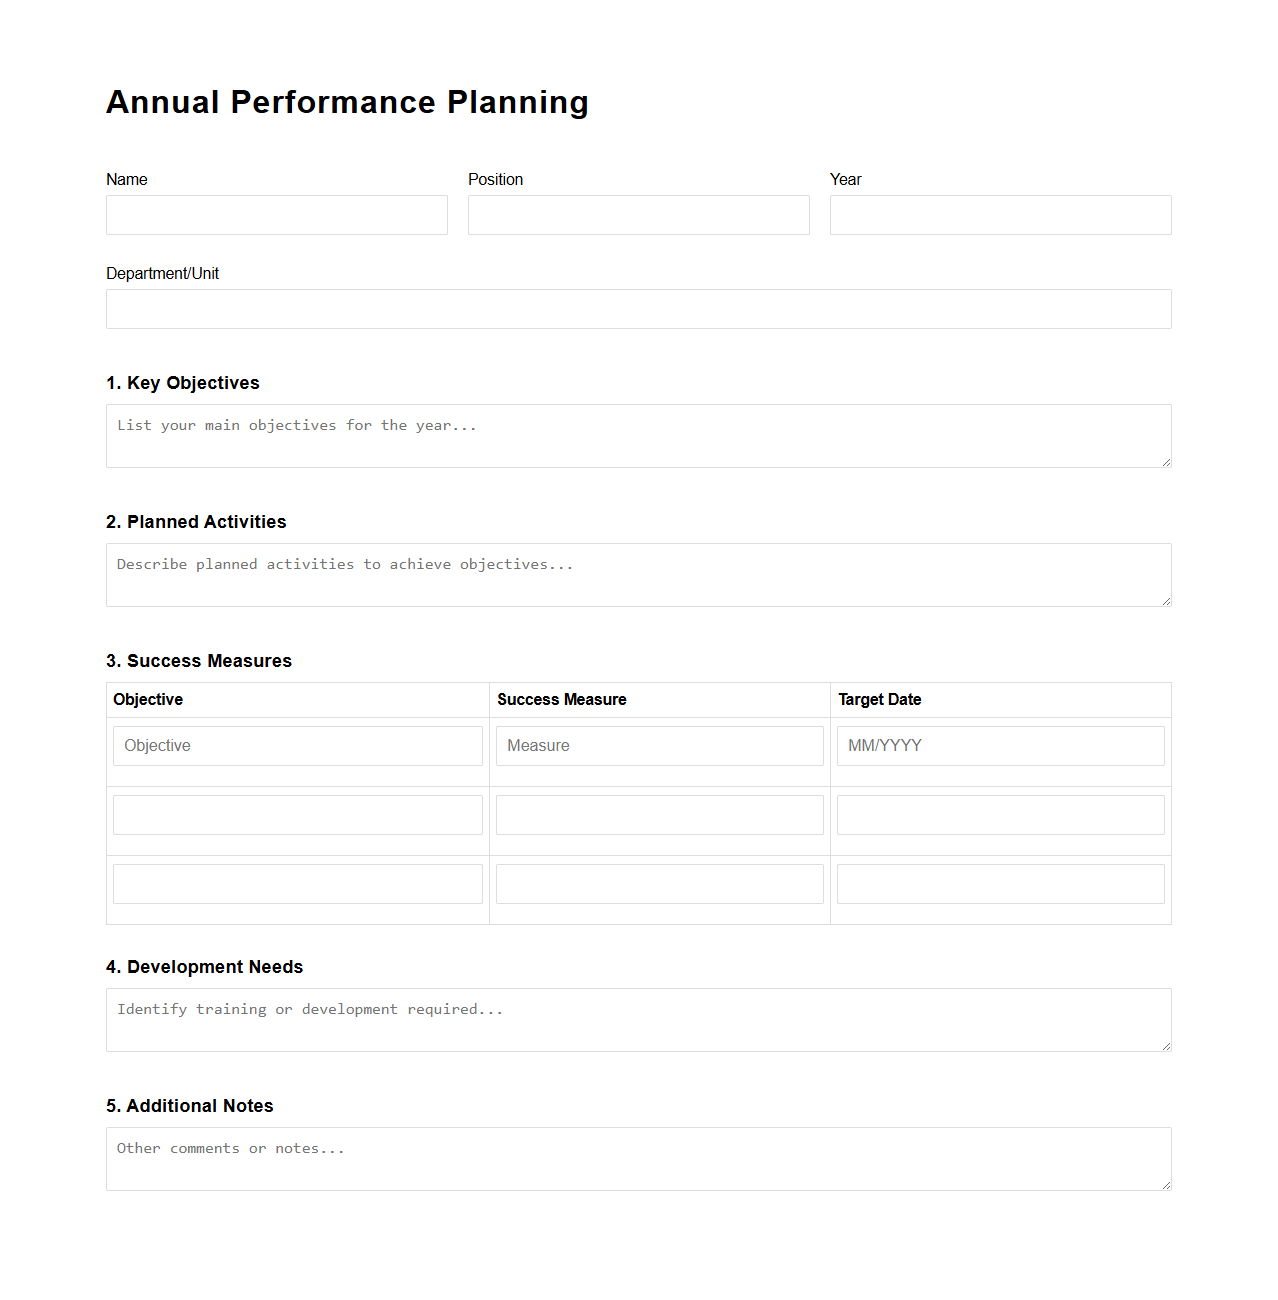The width and height of the screenshot is (1278, 1300).
Task: Click the Additional Notes text area
Action: [x=638, y=1158]
